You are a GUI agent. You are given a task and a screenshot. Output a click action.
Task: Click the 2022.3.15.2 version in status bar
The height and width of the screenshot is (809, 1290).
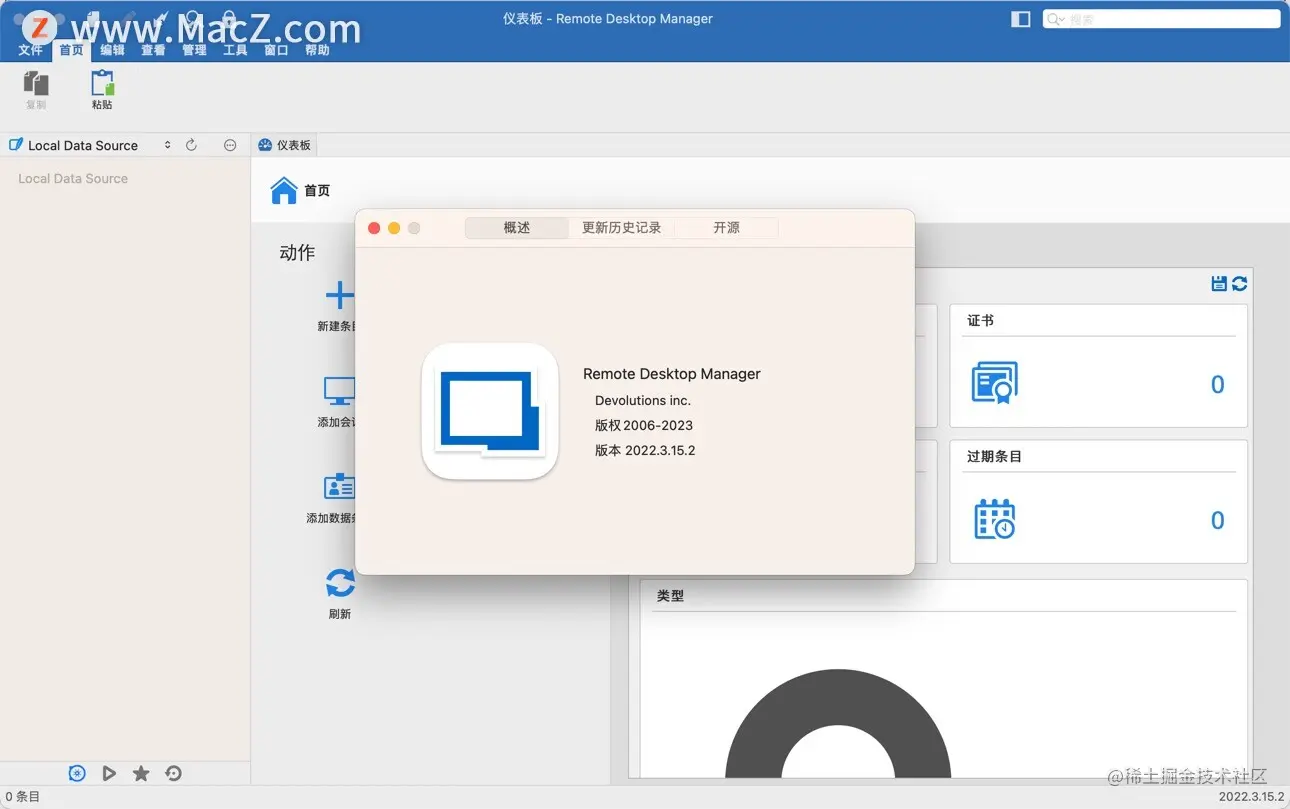[1251, 797]
